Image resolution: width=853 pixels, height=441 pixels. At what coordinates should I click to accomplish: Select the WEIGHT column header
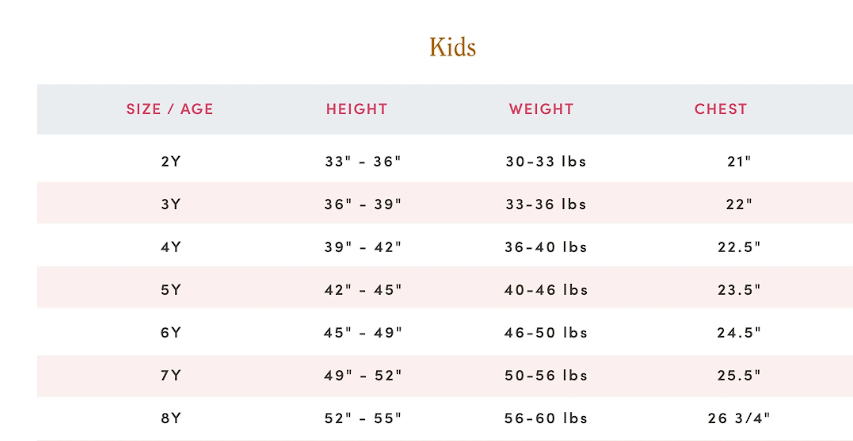tap(541, 109)
